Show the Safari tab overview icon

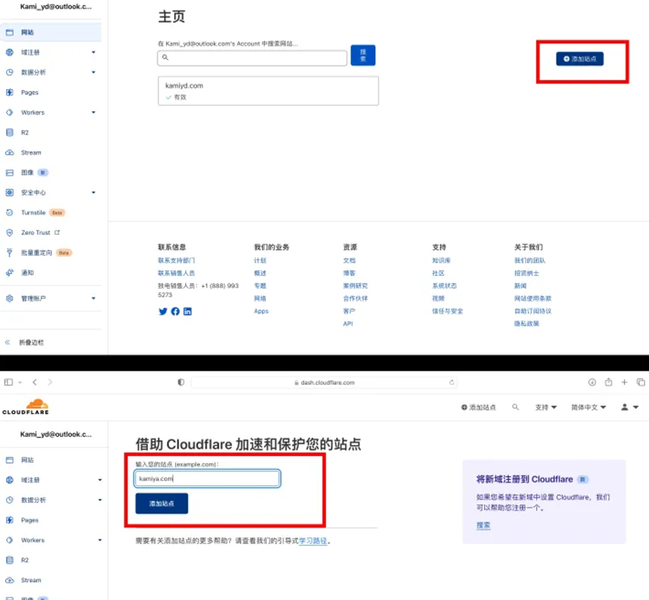(x=641, y=382)
